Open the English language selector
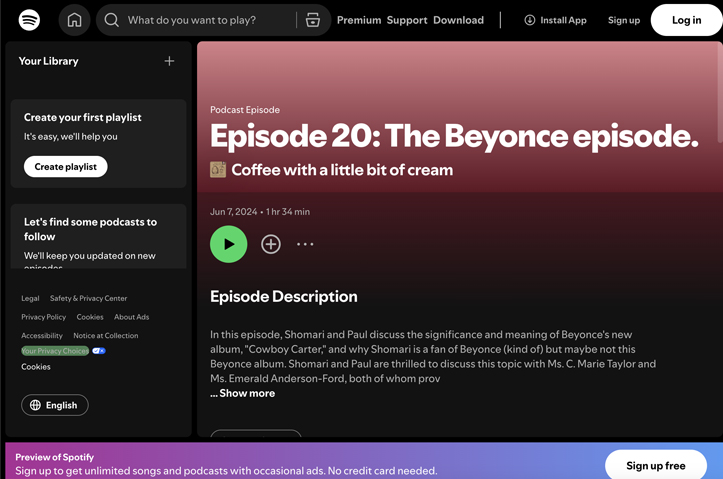Image resolution: width=723 pixels, height=479 pixels. pos(54,405)
